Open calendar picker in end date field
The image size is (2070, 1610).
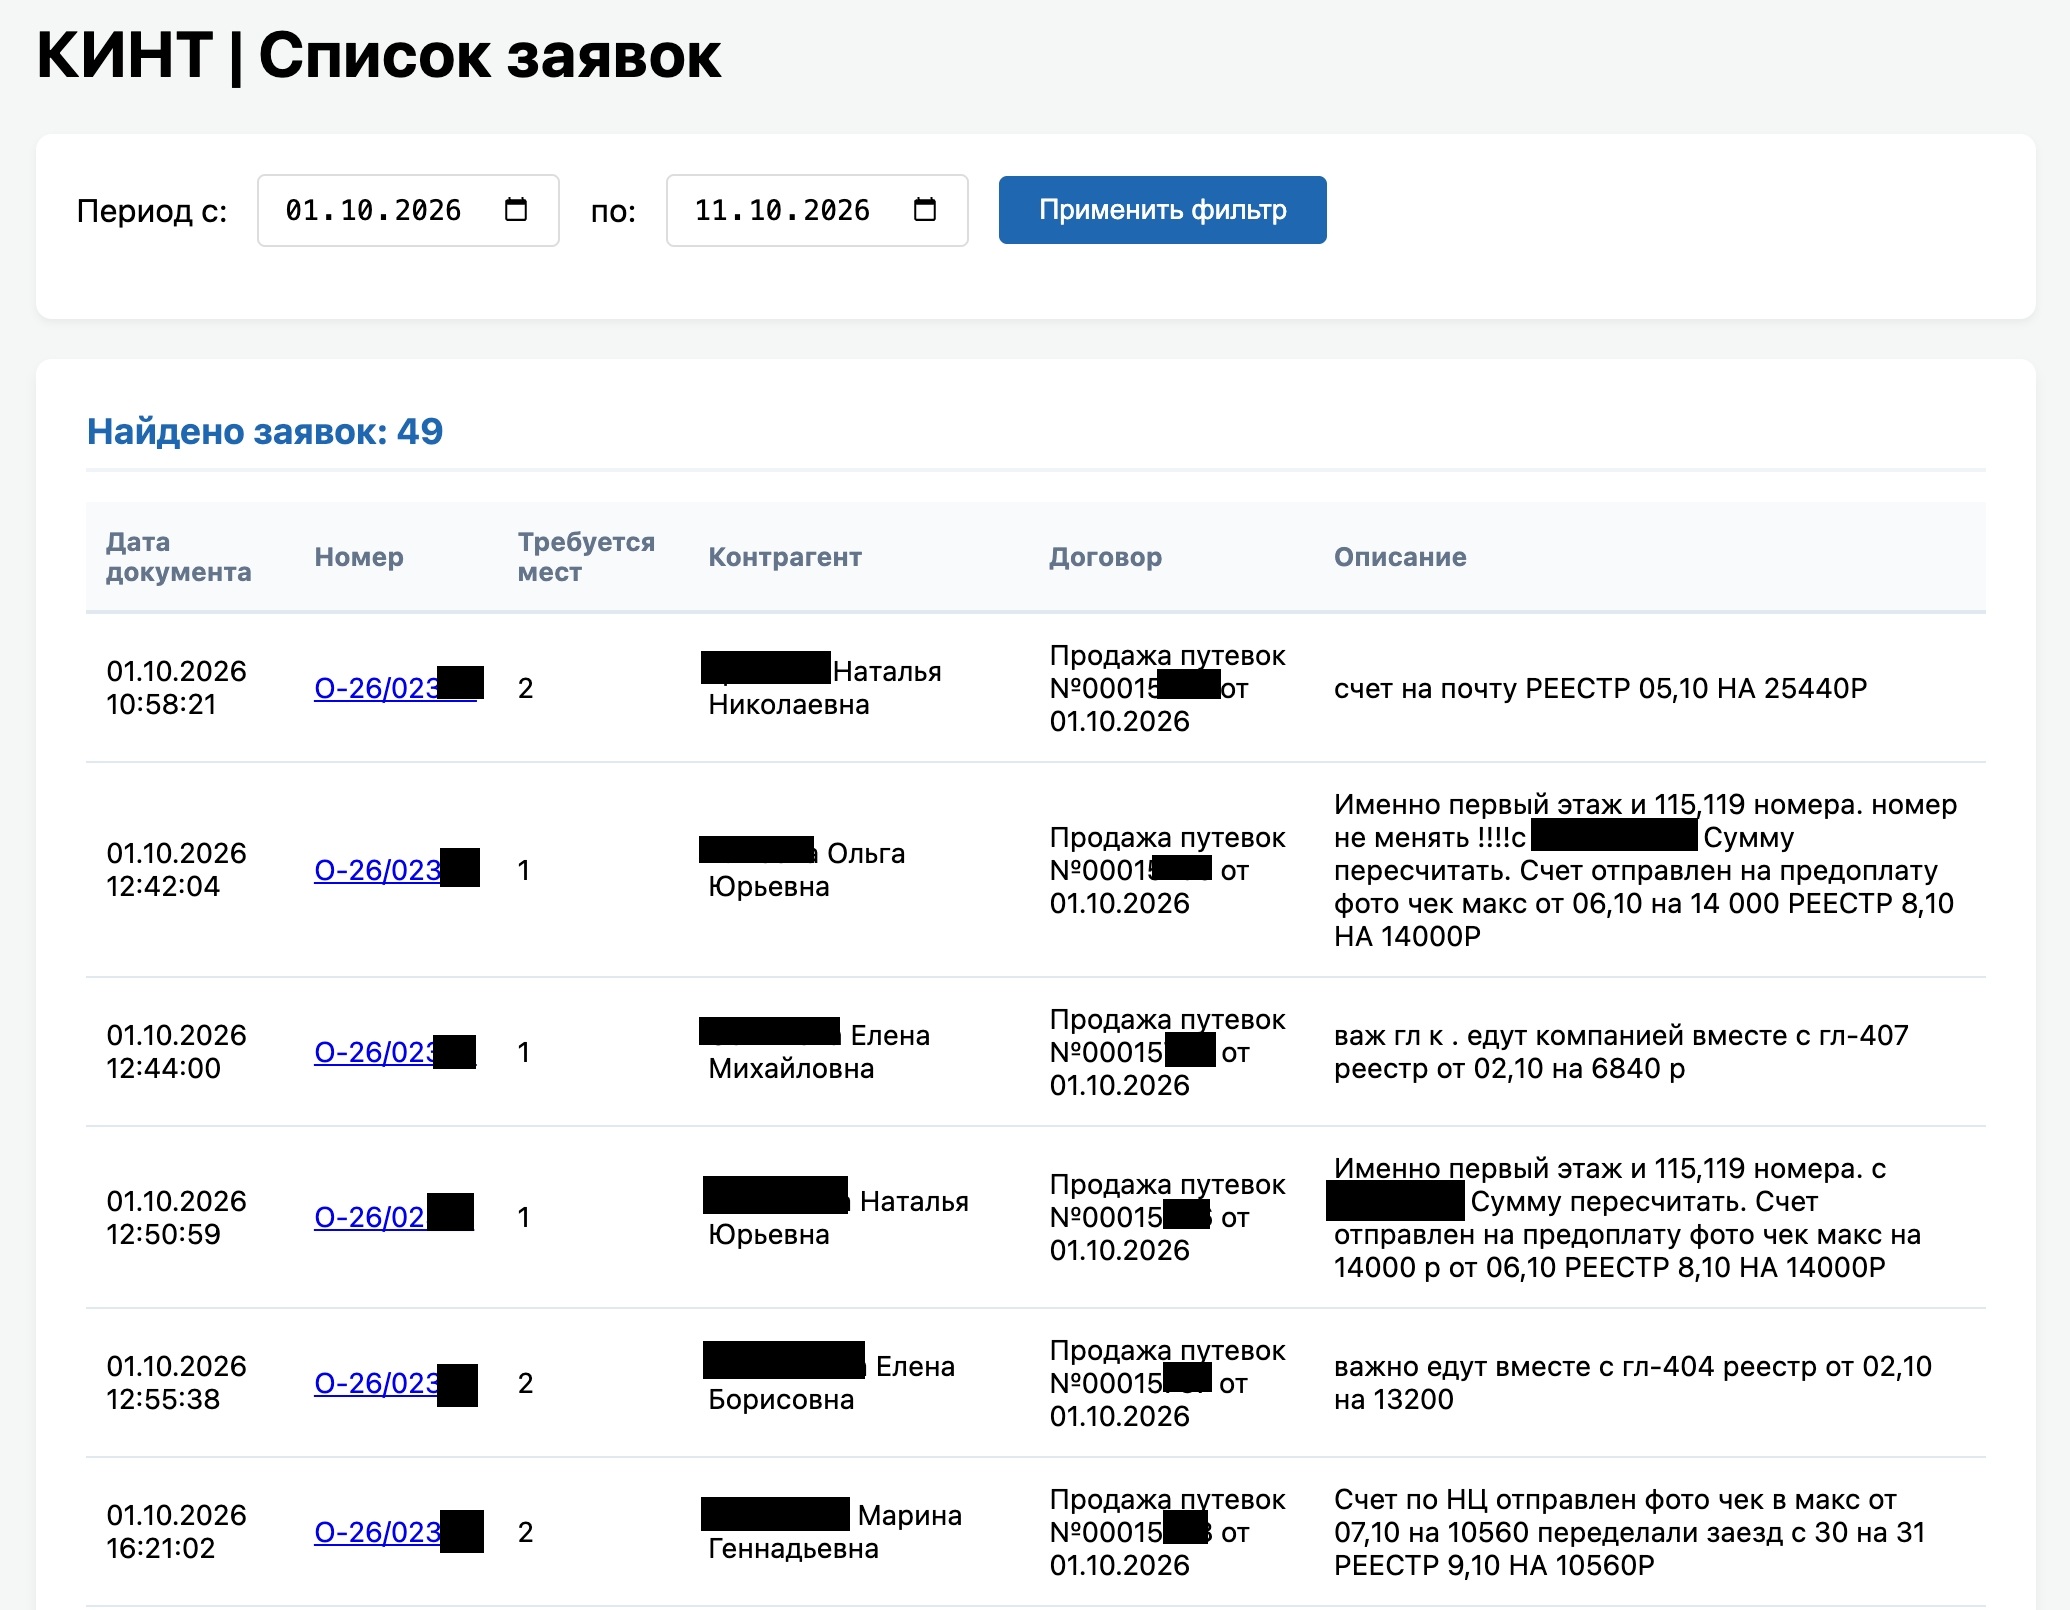pyautogui.click(x=925, y=210)
